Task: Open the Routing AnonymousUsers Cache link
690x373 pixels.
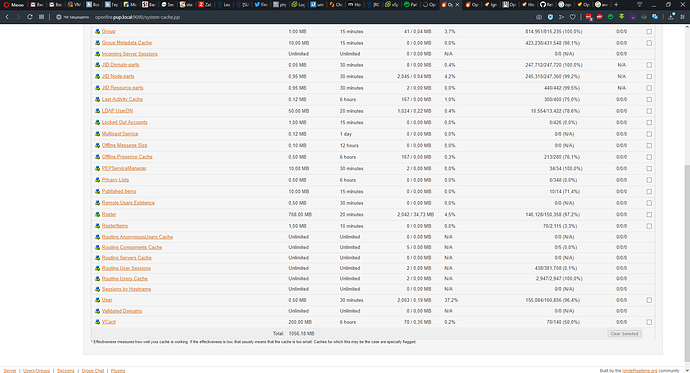Action: click(x=137, y=237)
